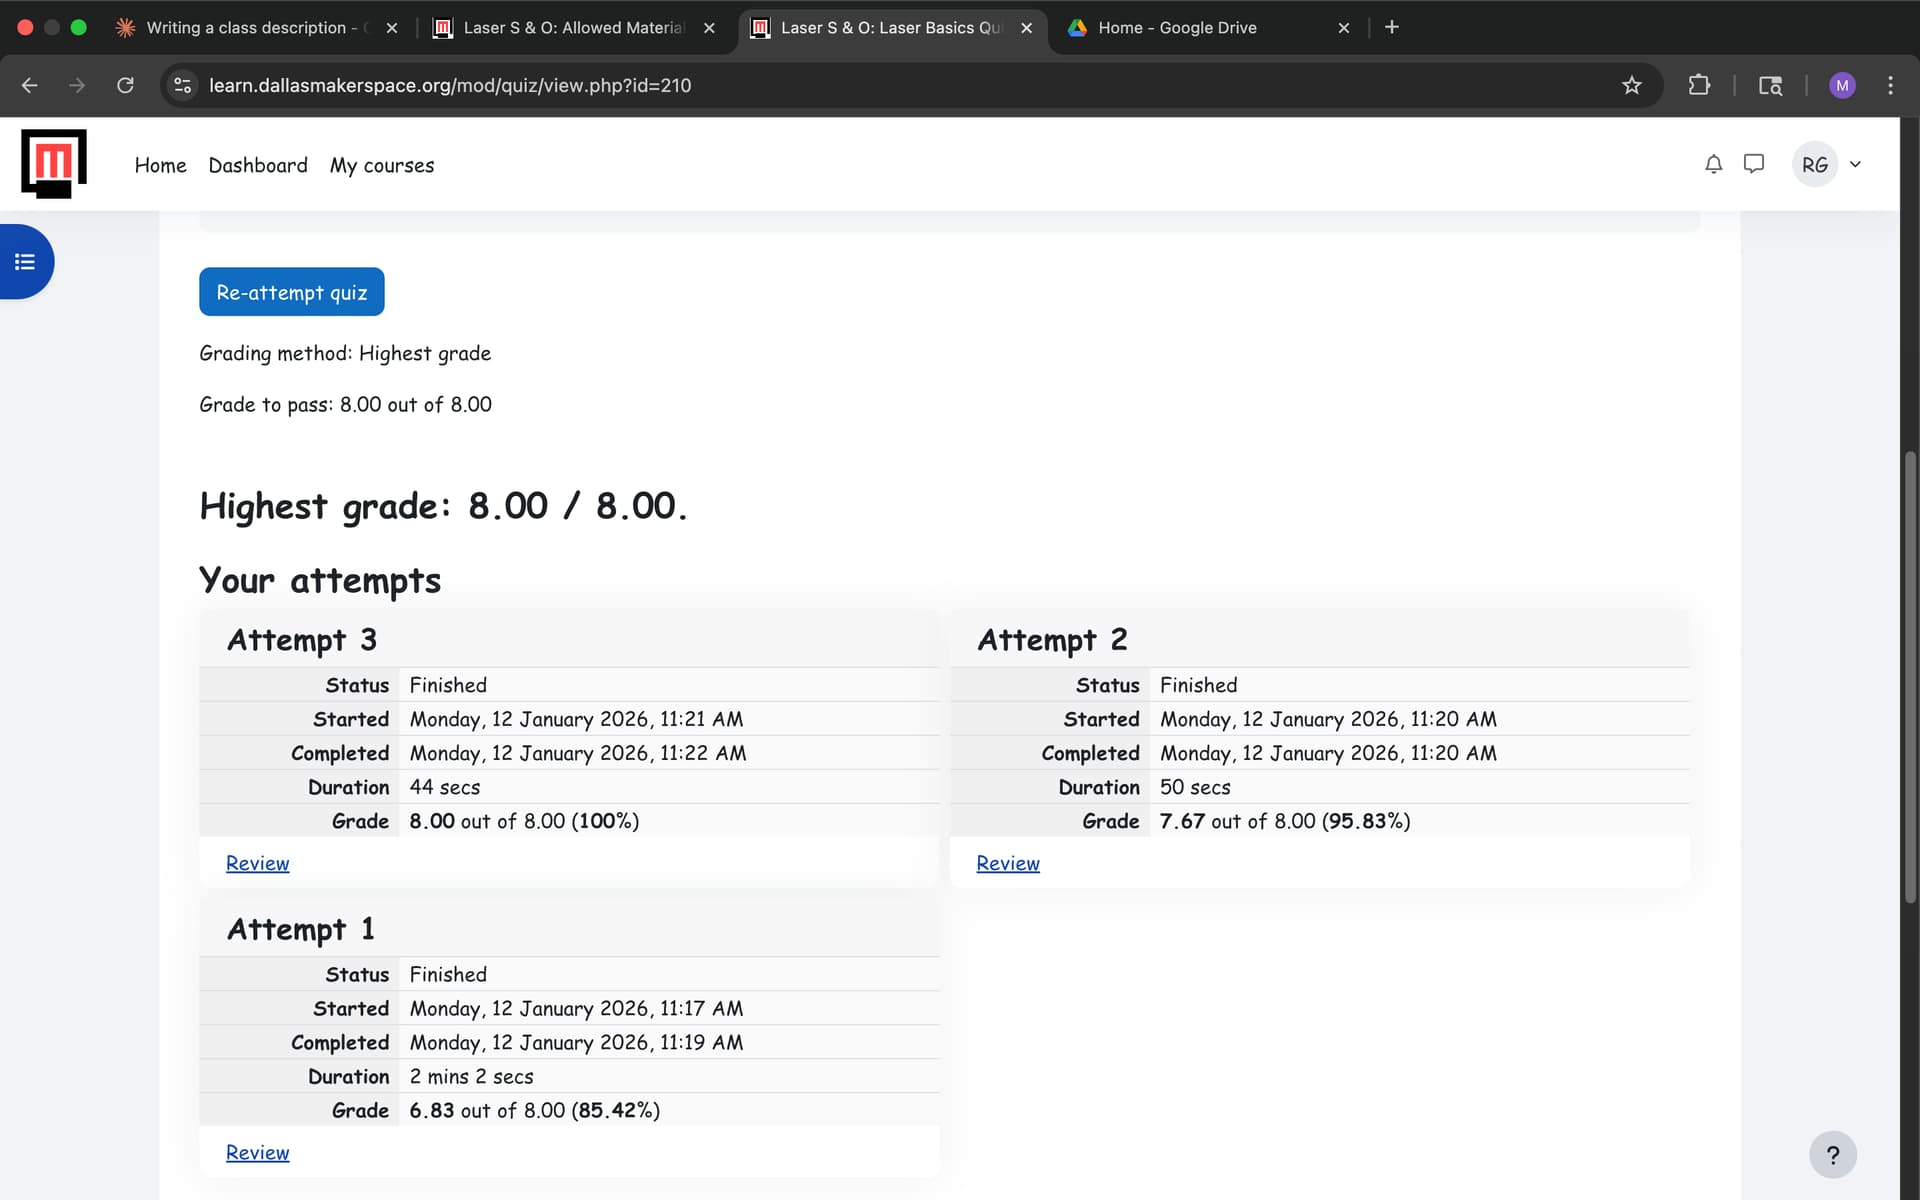This screenshot has width=1920, height=1200.
Task: Click the Attempt 2 heading
Action: point(1052,640)
